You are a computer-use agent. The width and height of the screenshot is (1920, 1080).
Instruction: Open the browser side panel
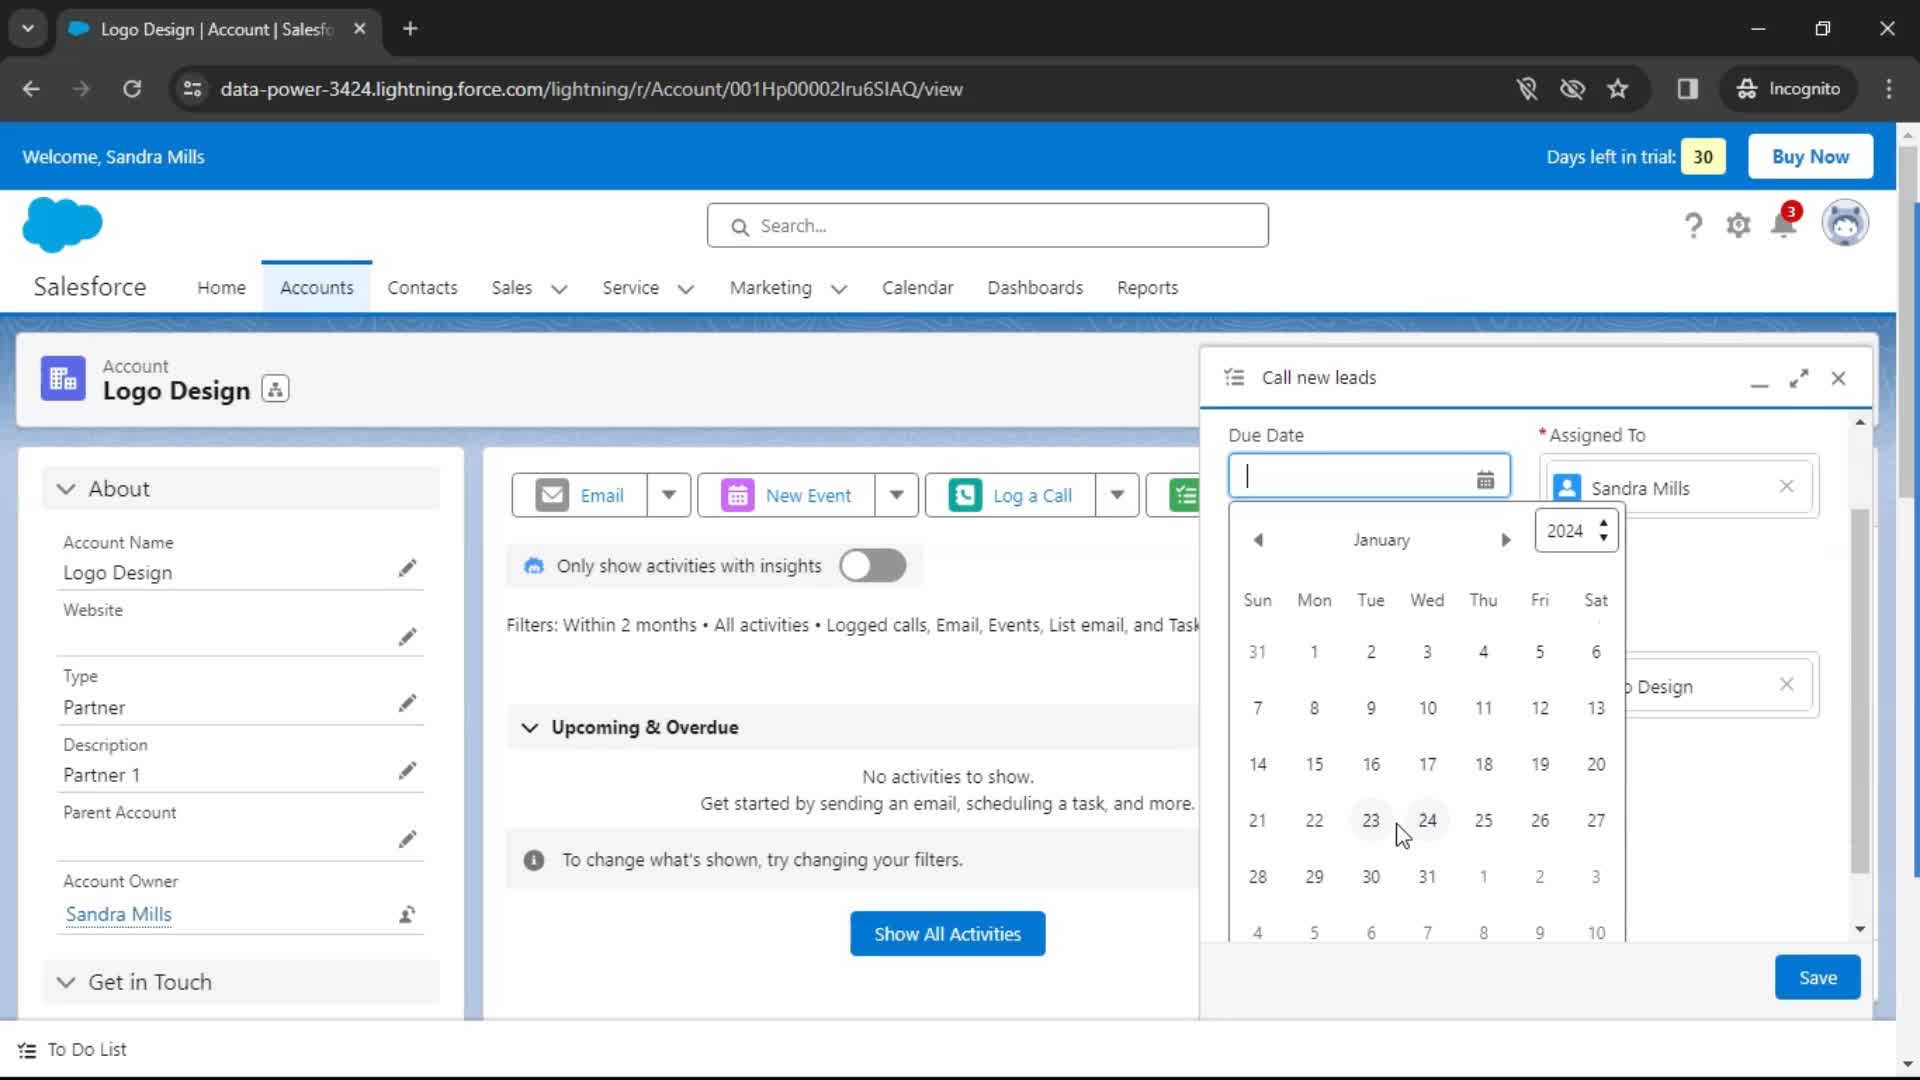(x=1687, y=89)
